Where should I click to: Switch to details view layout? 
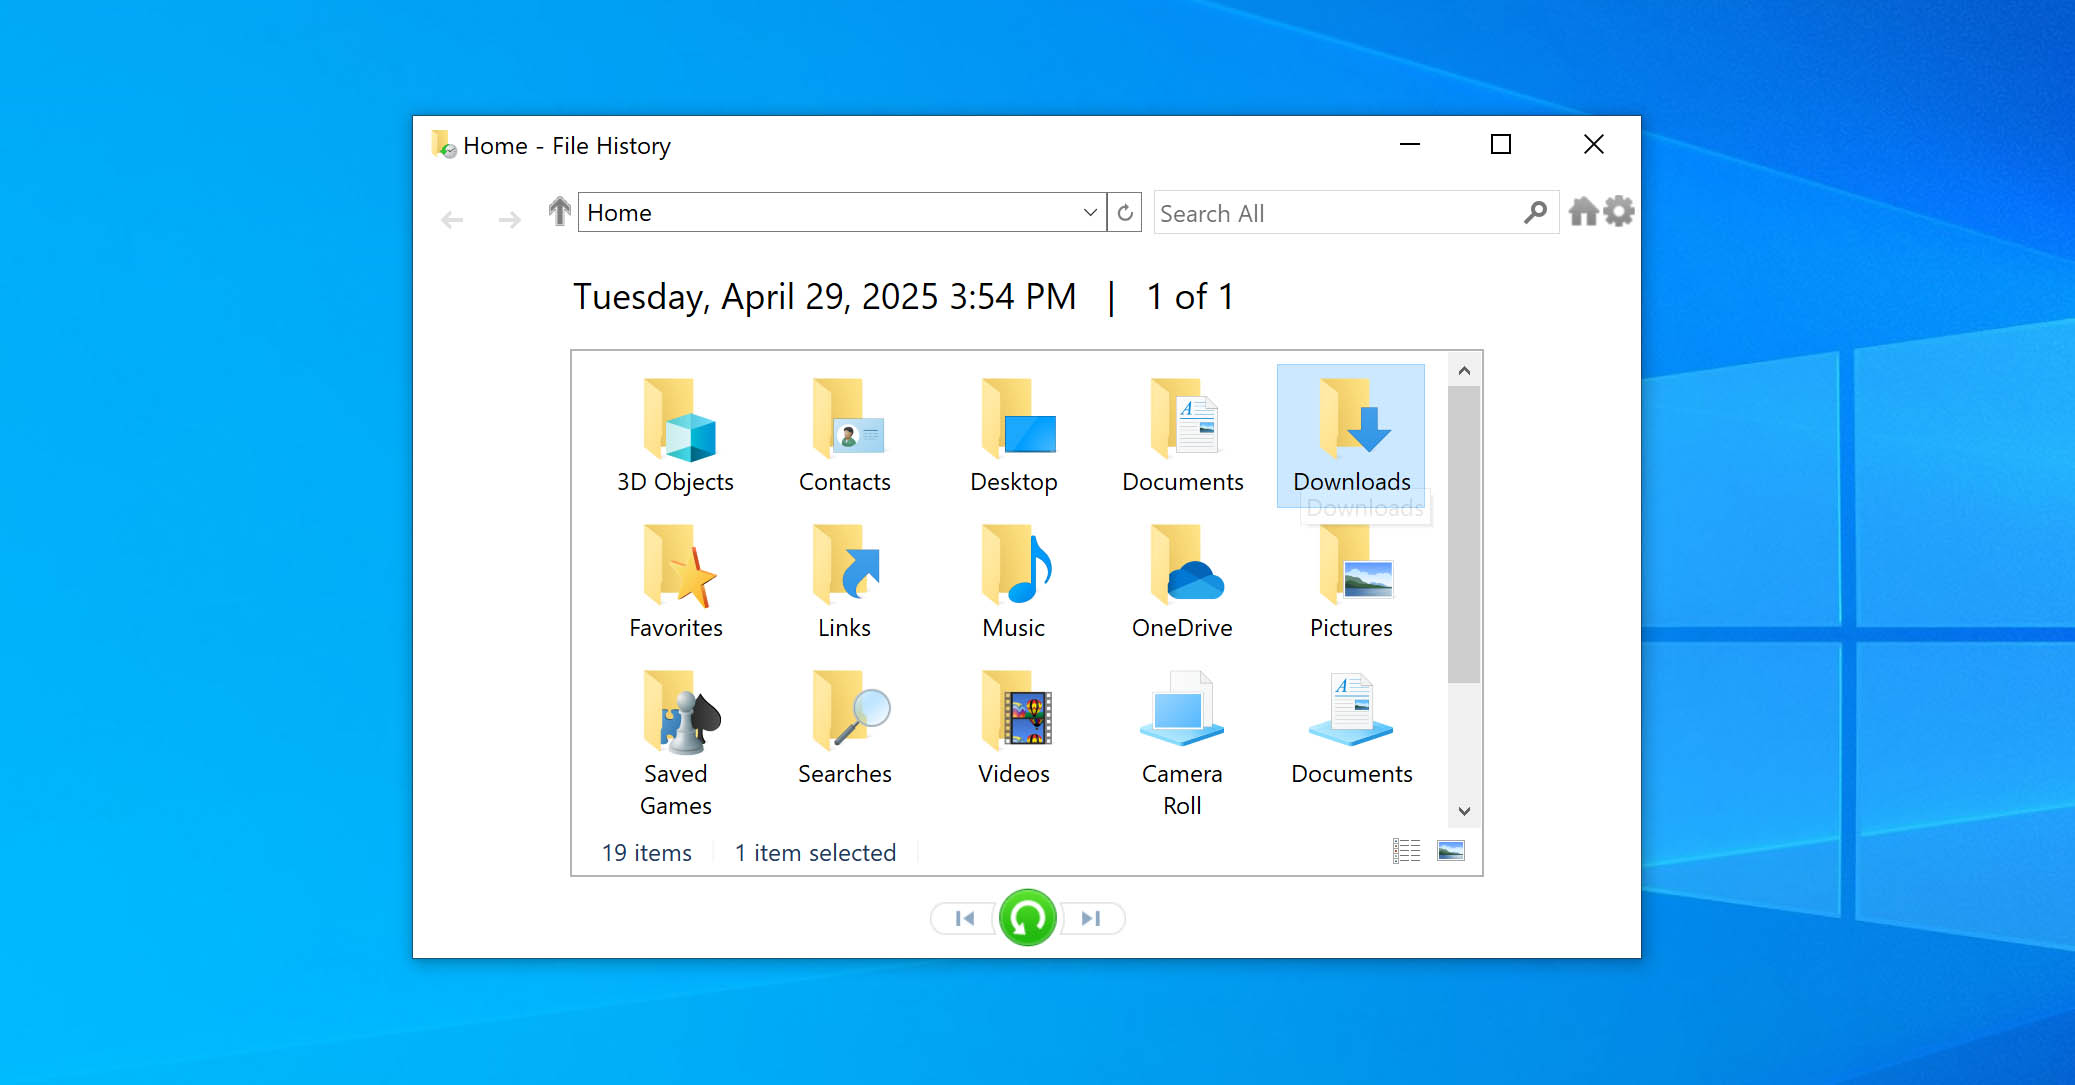click(1406, 851)
